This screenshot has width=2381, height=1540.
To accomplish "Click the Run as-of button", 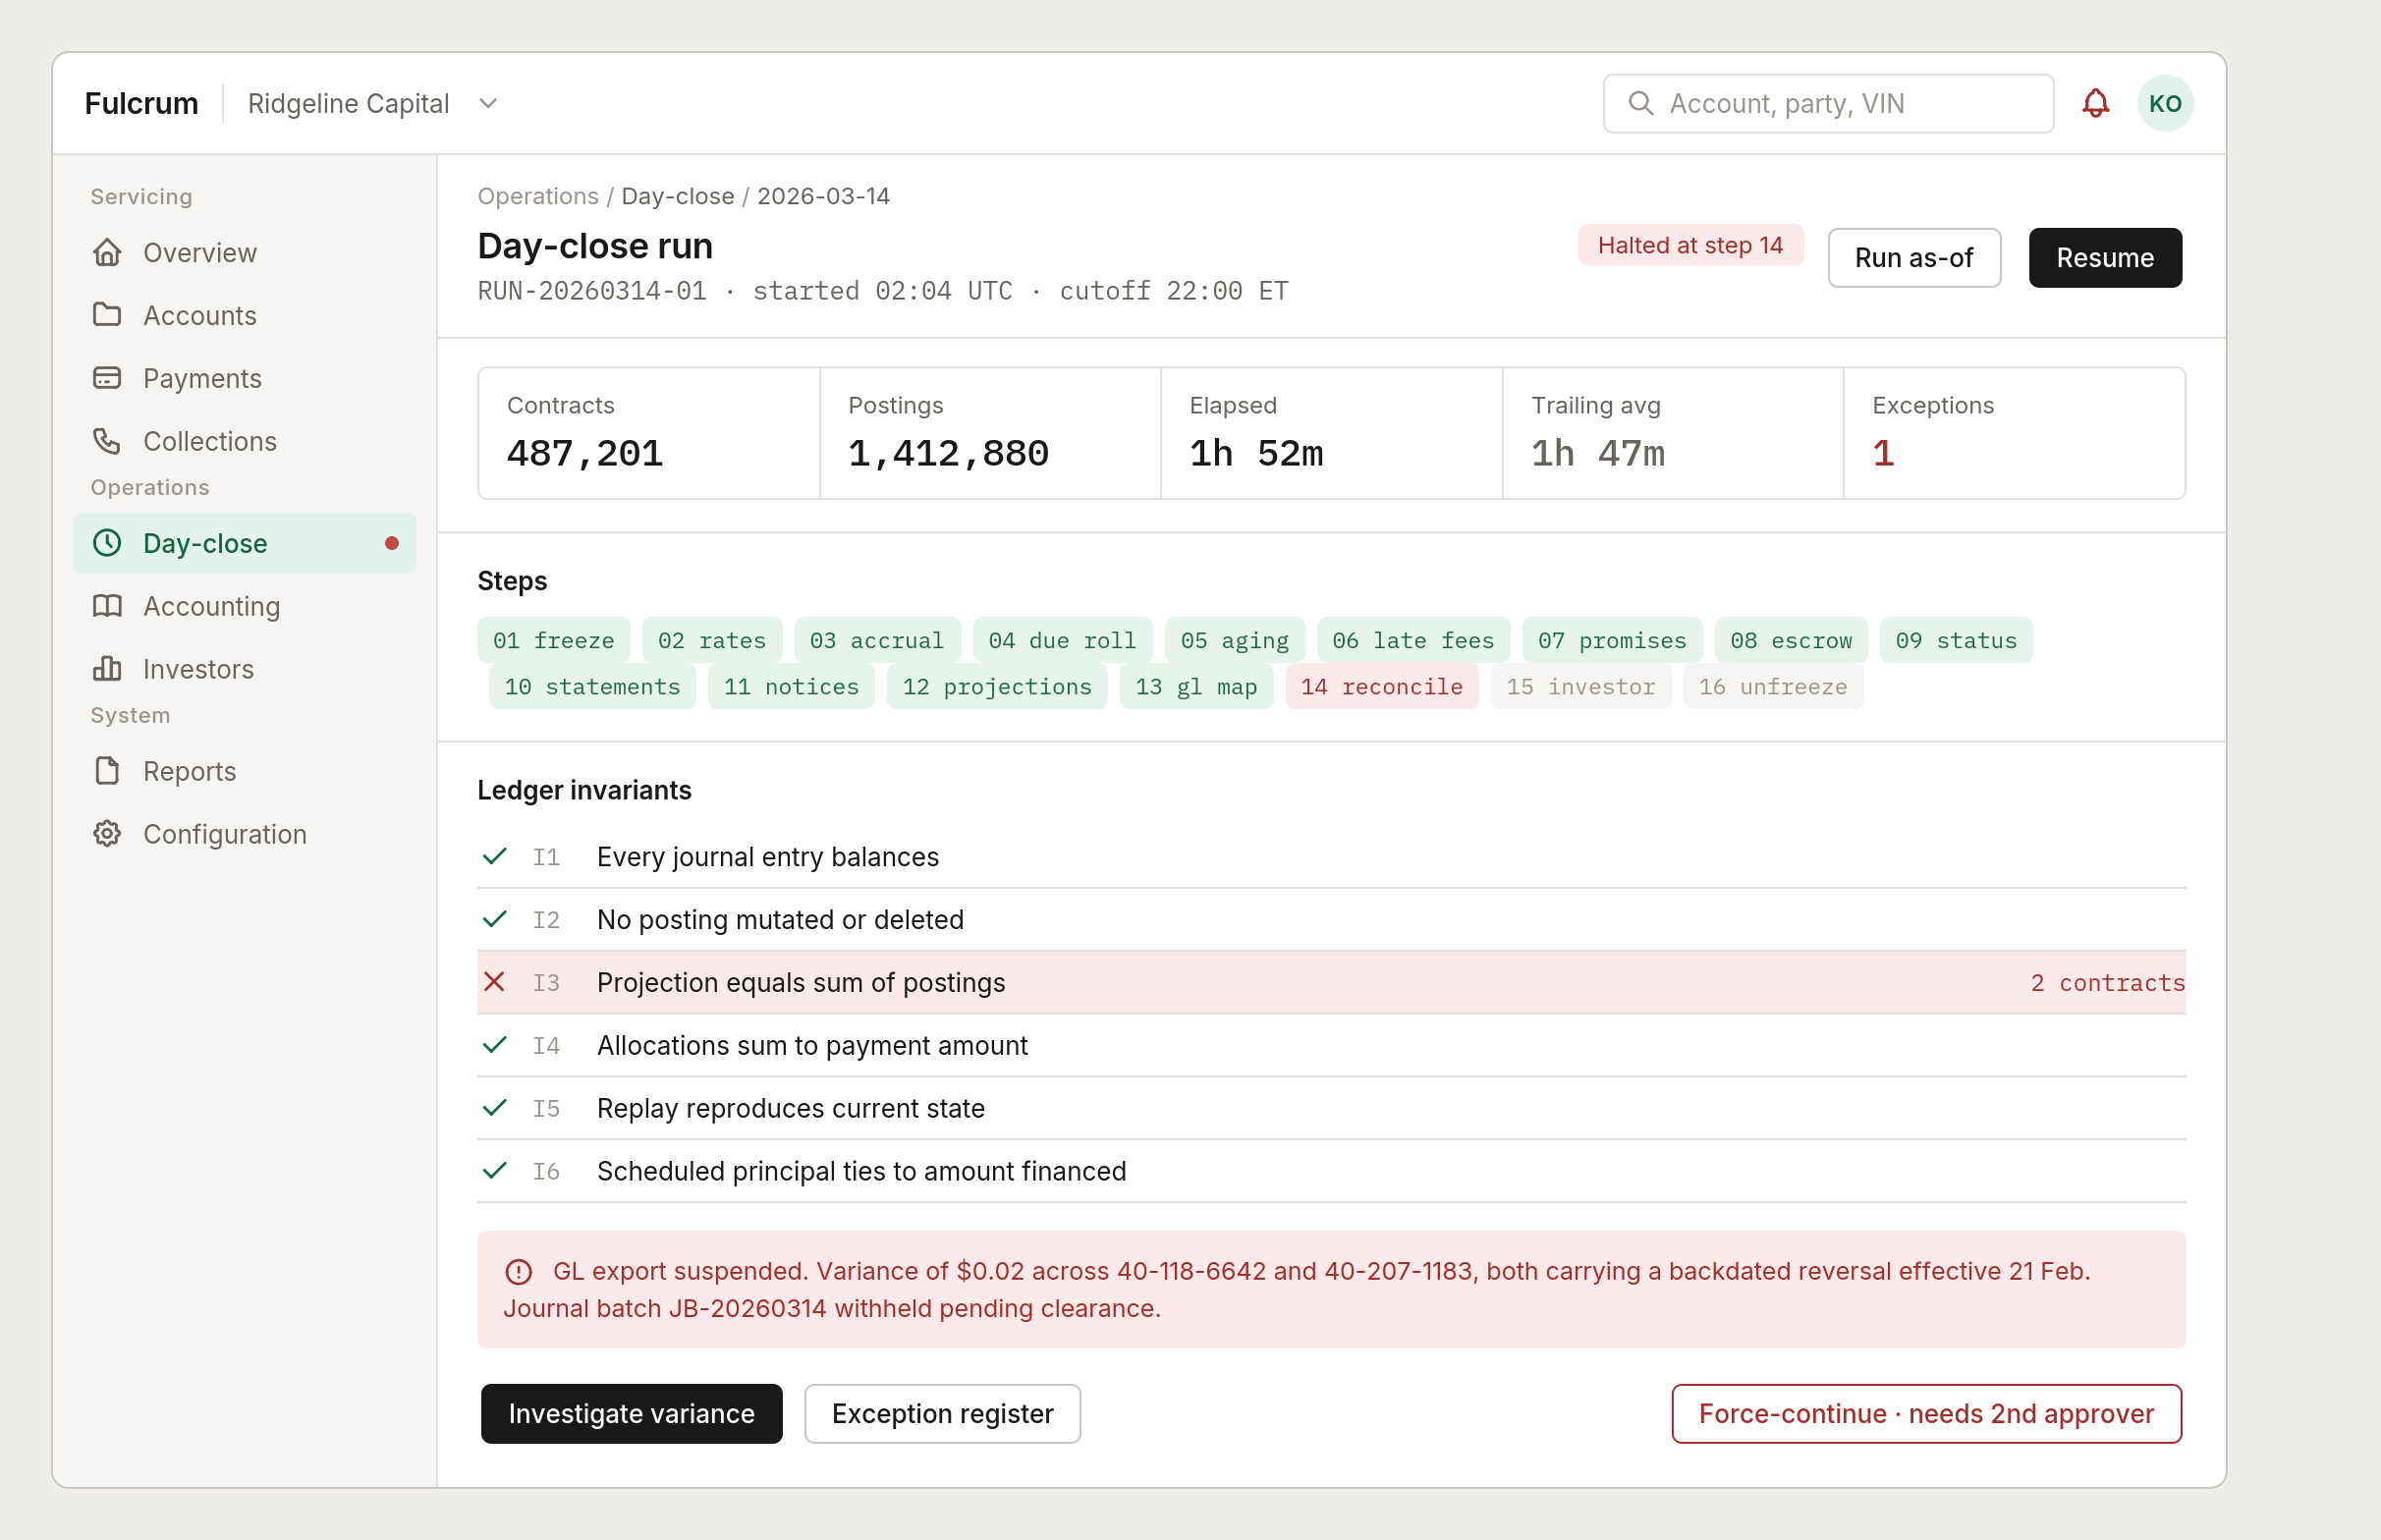I will [1914, 258].
